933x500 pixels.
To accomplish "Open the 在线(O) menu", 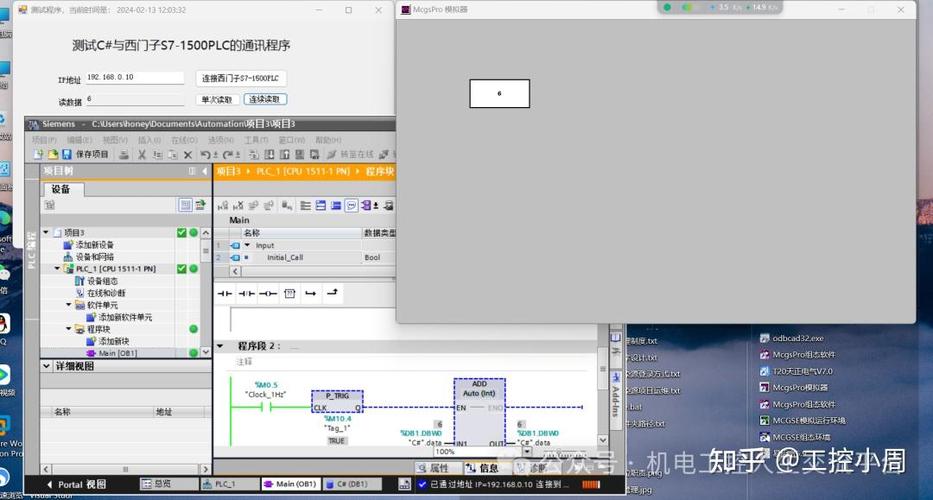I will (x=184, y=140).
